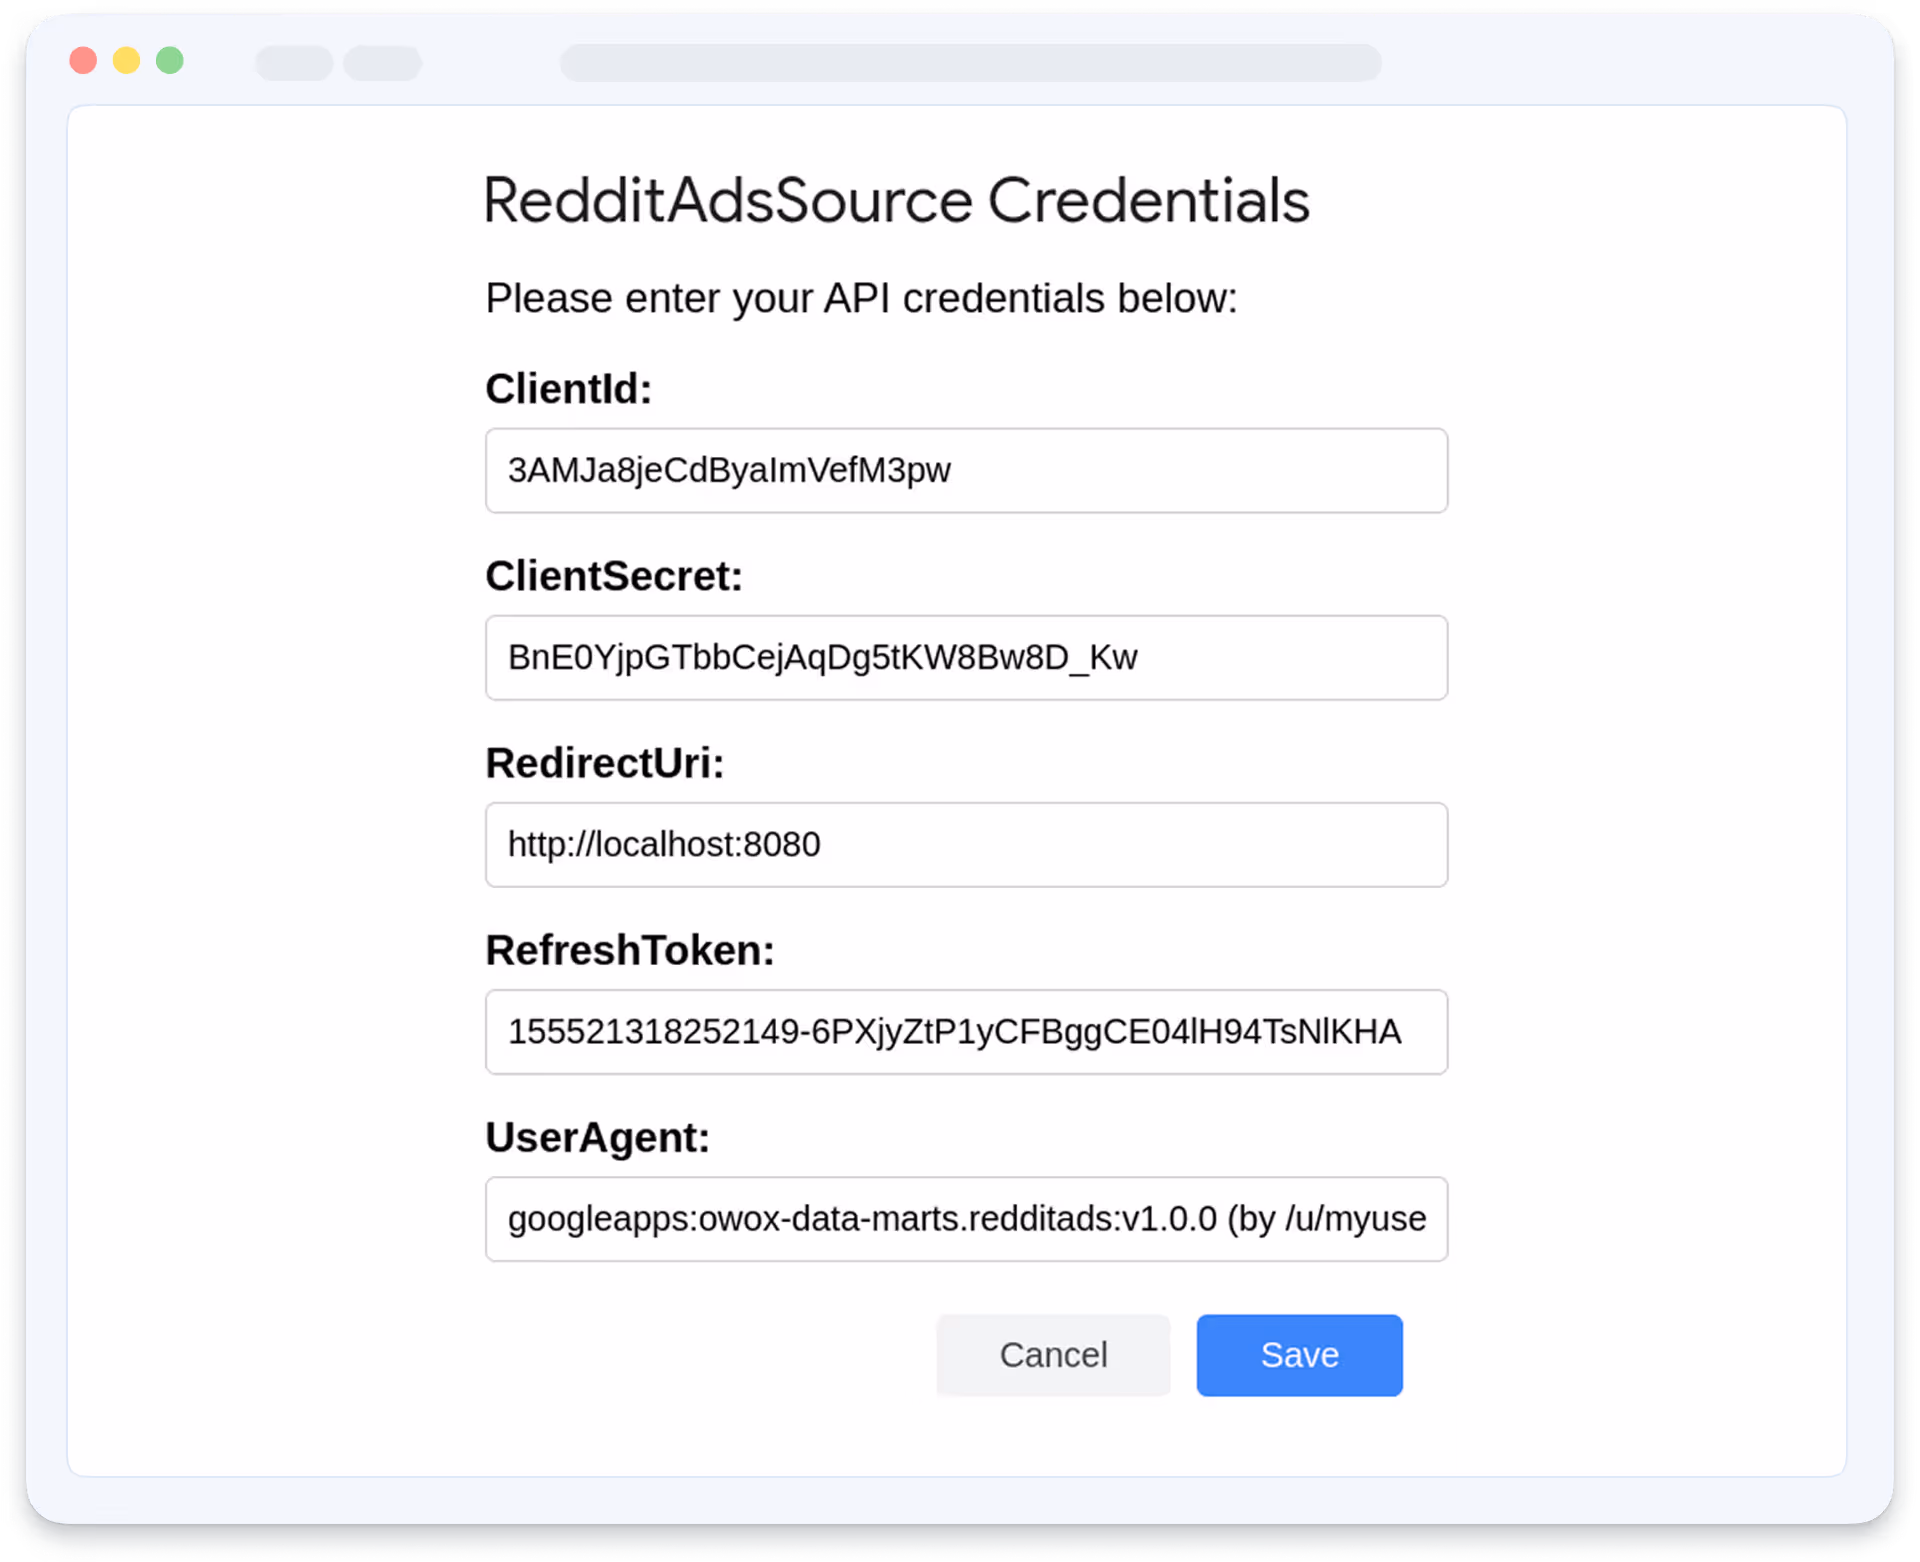Click the UserAgent input box
Screen dimensions: 1920x1562
pyautogui.click(x=966, y=1218)
